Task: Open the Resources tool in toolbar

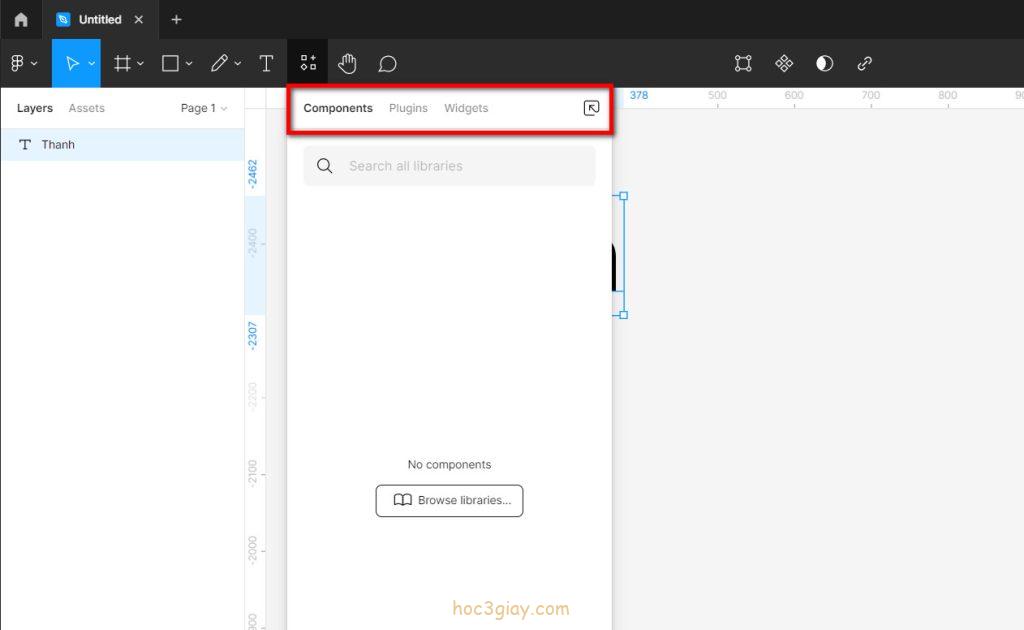Action: click(x=308, y=64)
